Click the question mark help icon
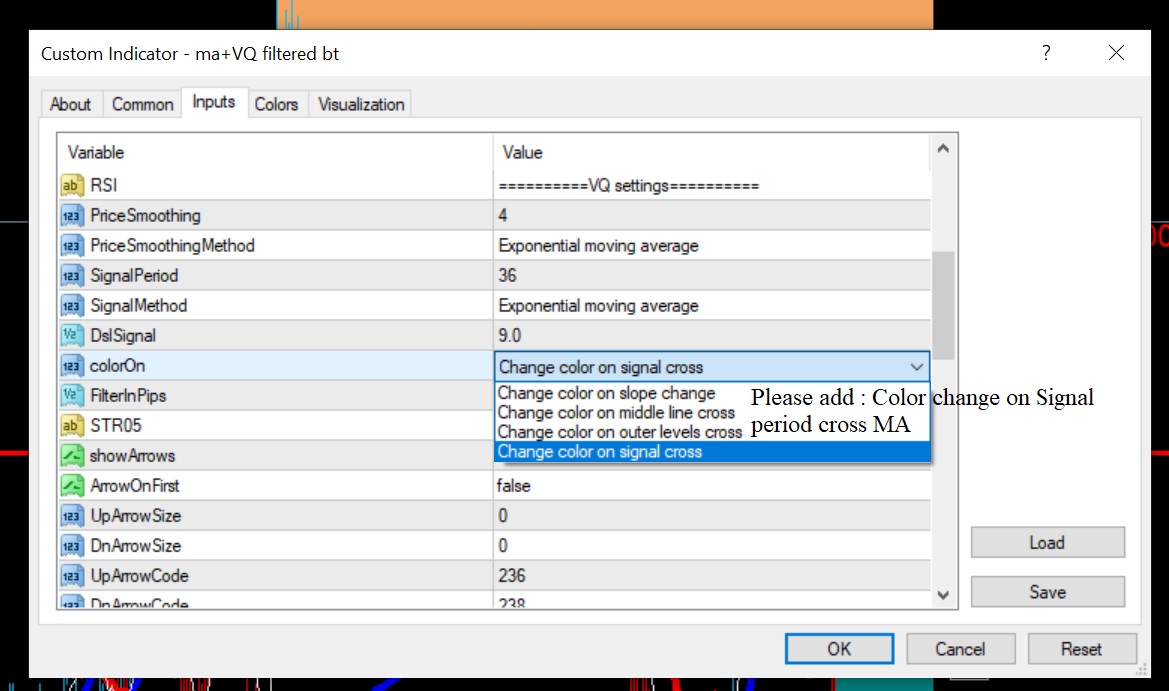The width and height of the screenshot is (1169, 691). click(1046, 53)
